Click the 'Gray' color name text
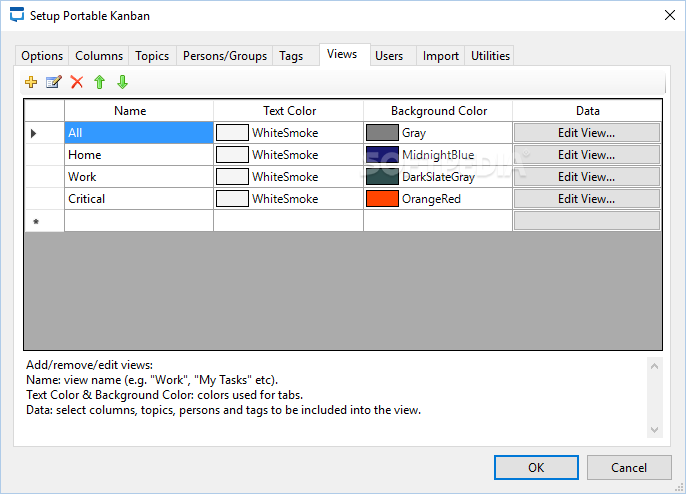Image resolution: width=686 pixels, height=494 pixels. coord(414,133)
